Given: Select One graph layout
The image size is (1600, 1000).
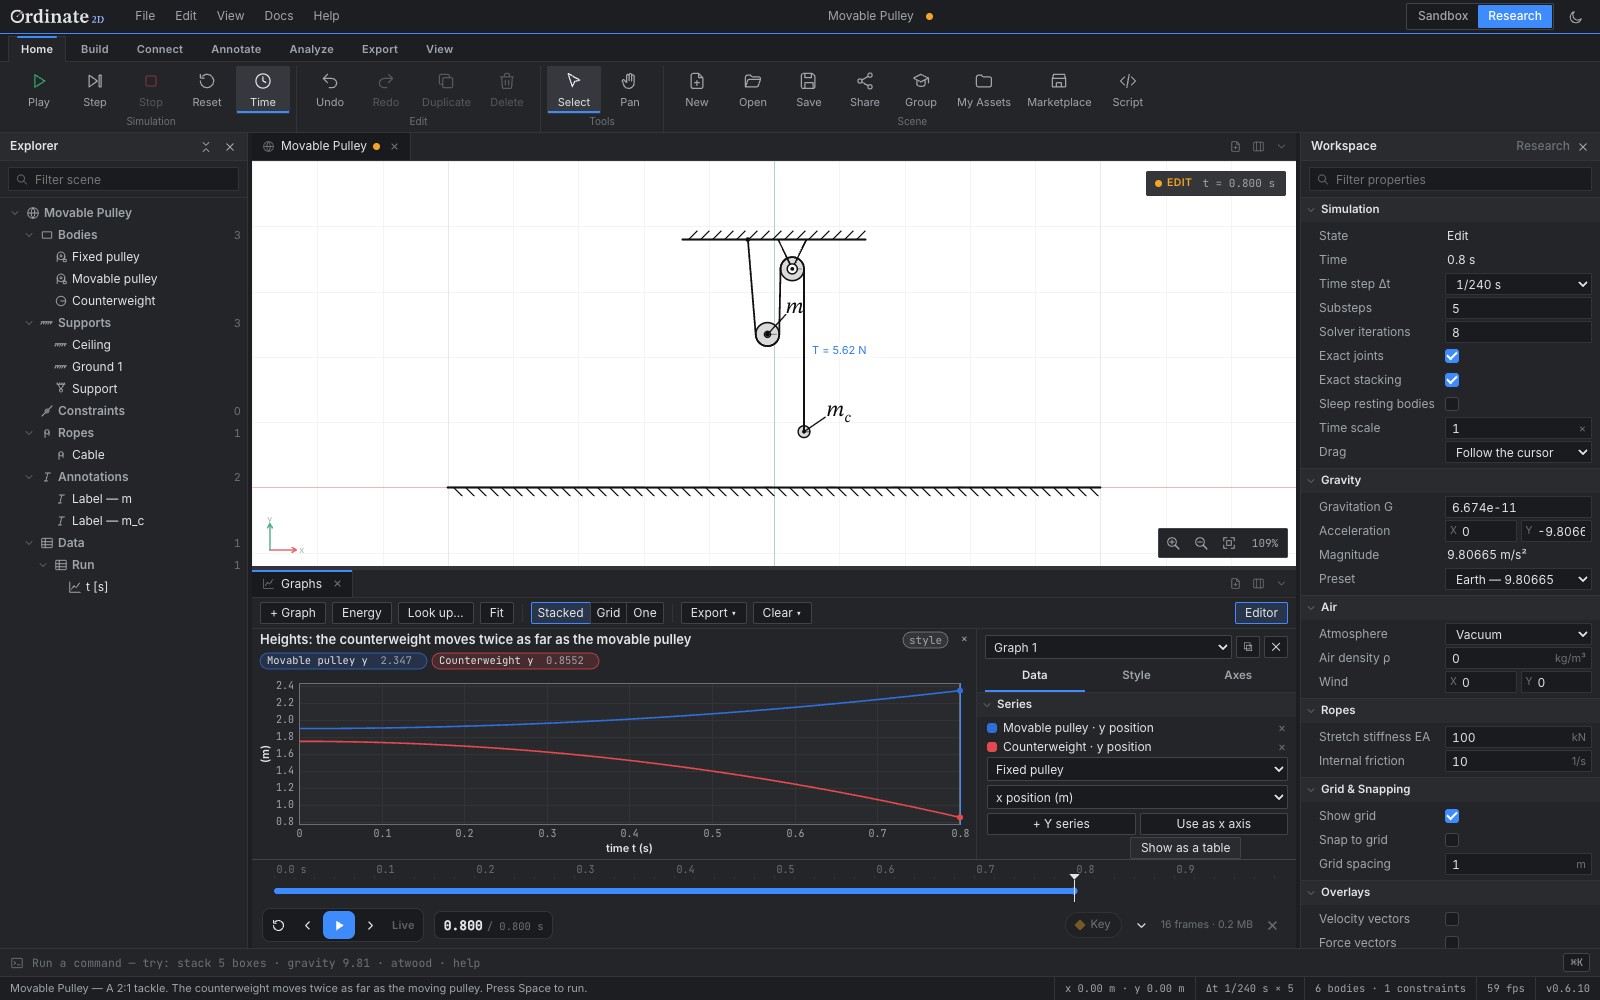Looking at the screenshot, I should tap(645, 613).
